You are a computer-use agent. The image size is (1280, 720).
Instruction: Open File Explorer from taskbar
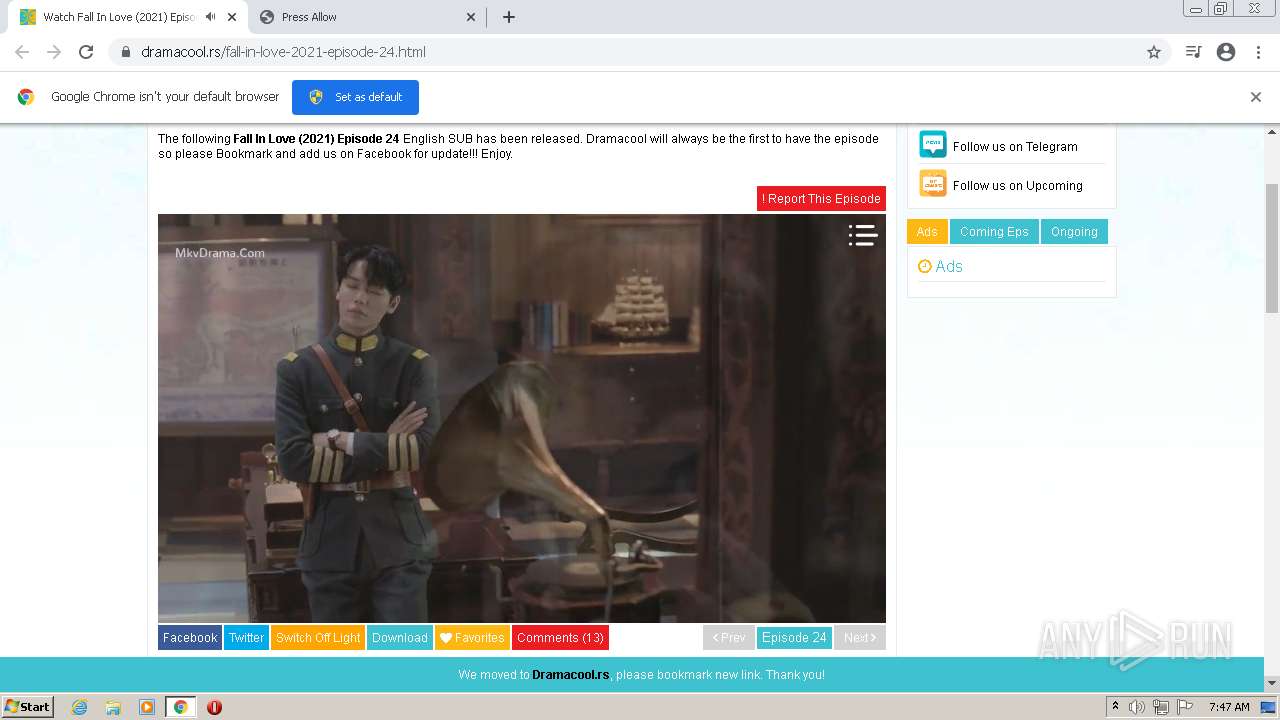click(x=113, y=707)
